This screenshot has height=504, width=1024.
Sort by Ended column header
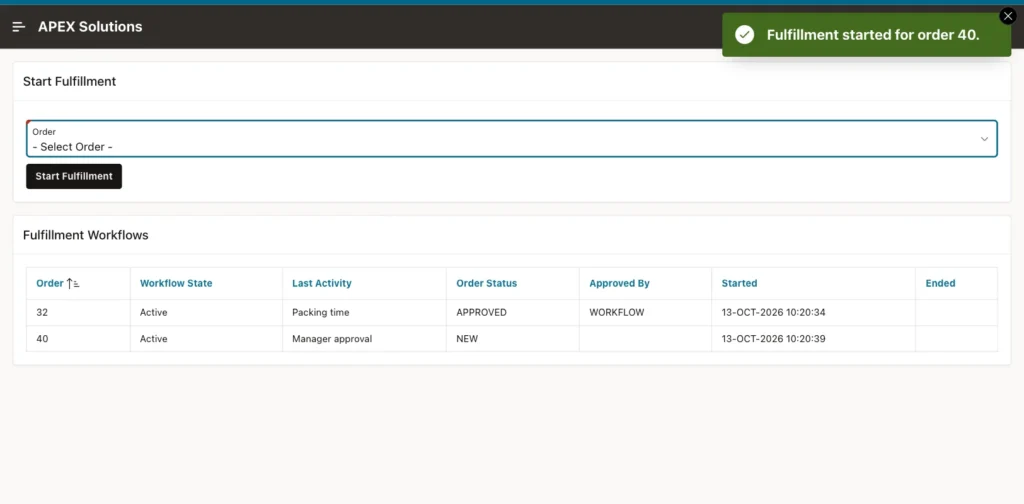(940, 283)
